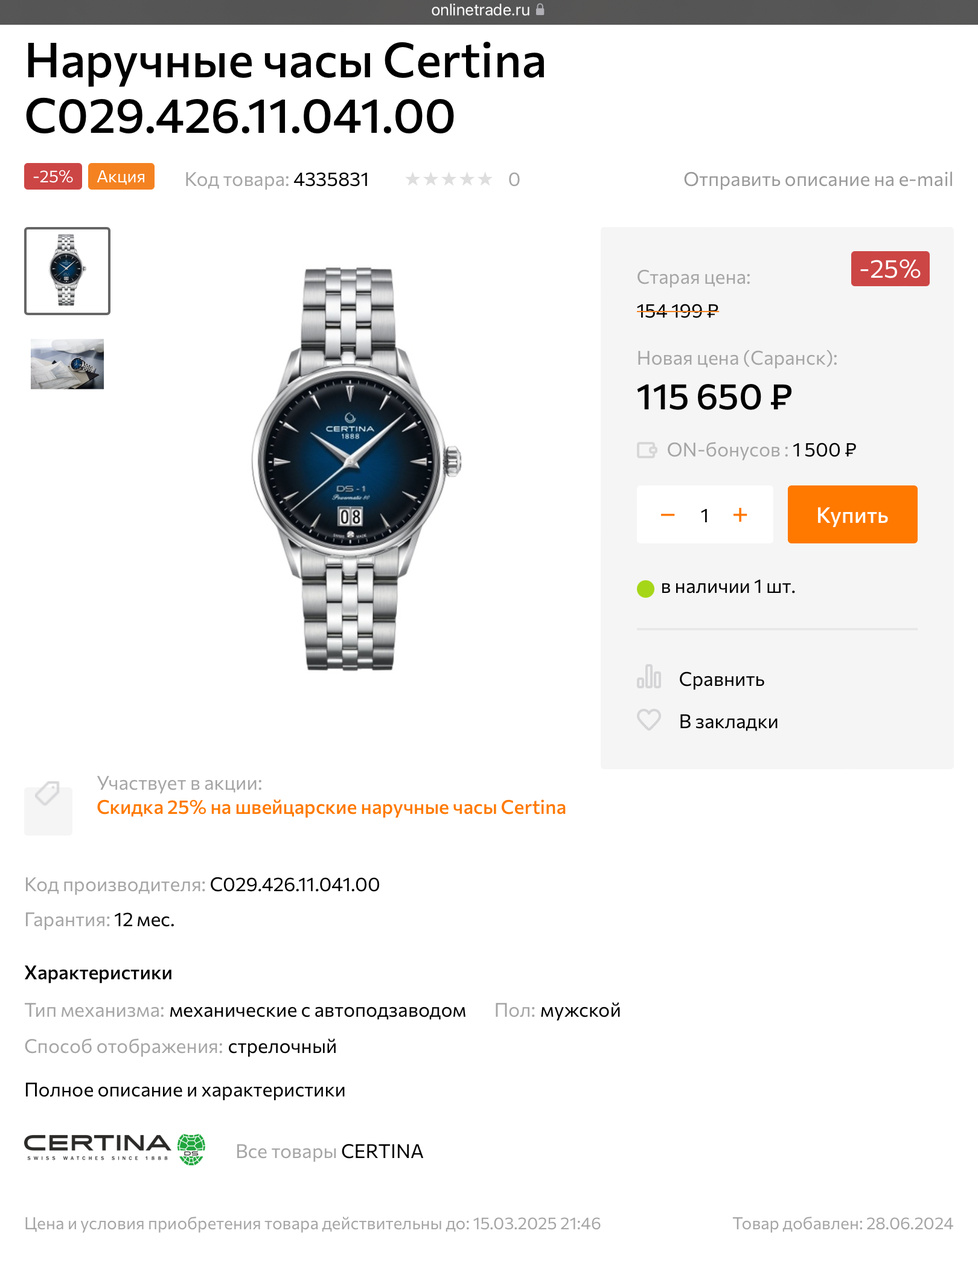The height and width of the screenshot is (1280, 978).
Task: Click the heart bookmark icon
Action: [x=649, y=720]
